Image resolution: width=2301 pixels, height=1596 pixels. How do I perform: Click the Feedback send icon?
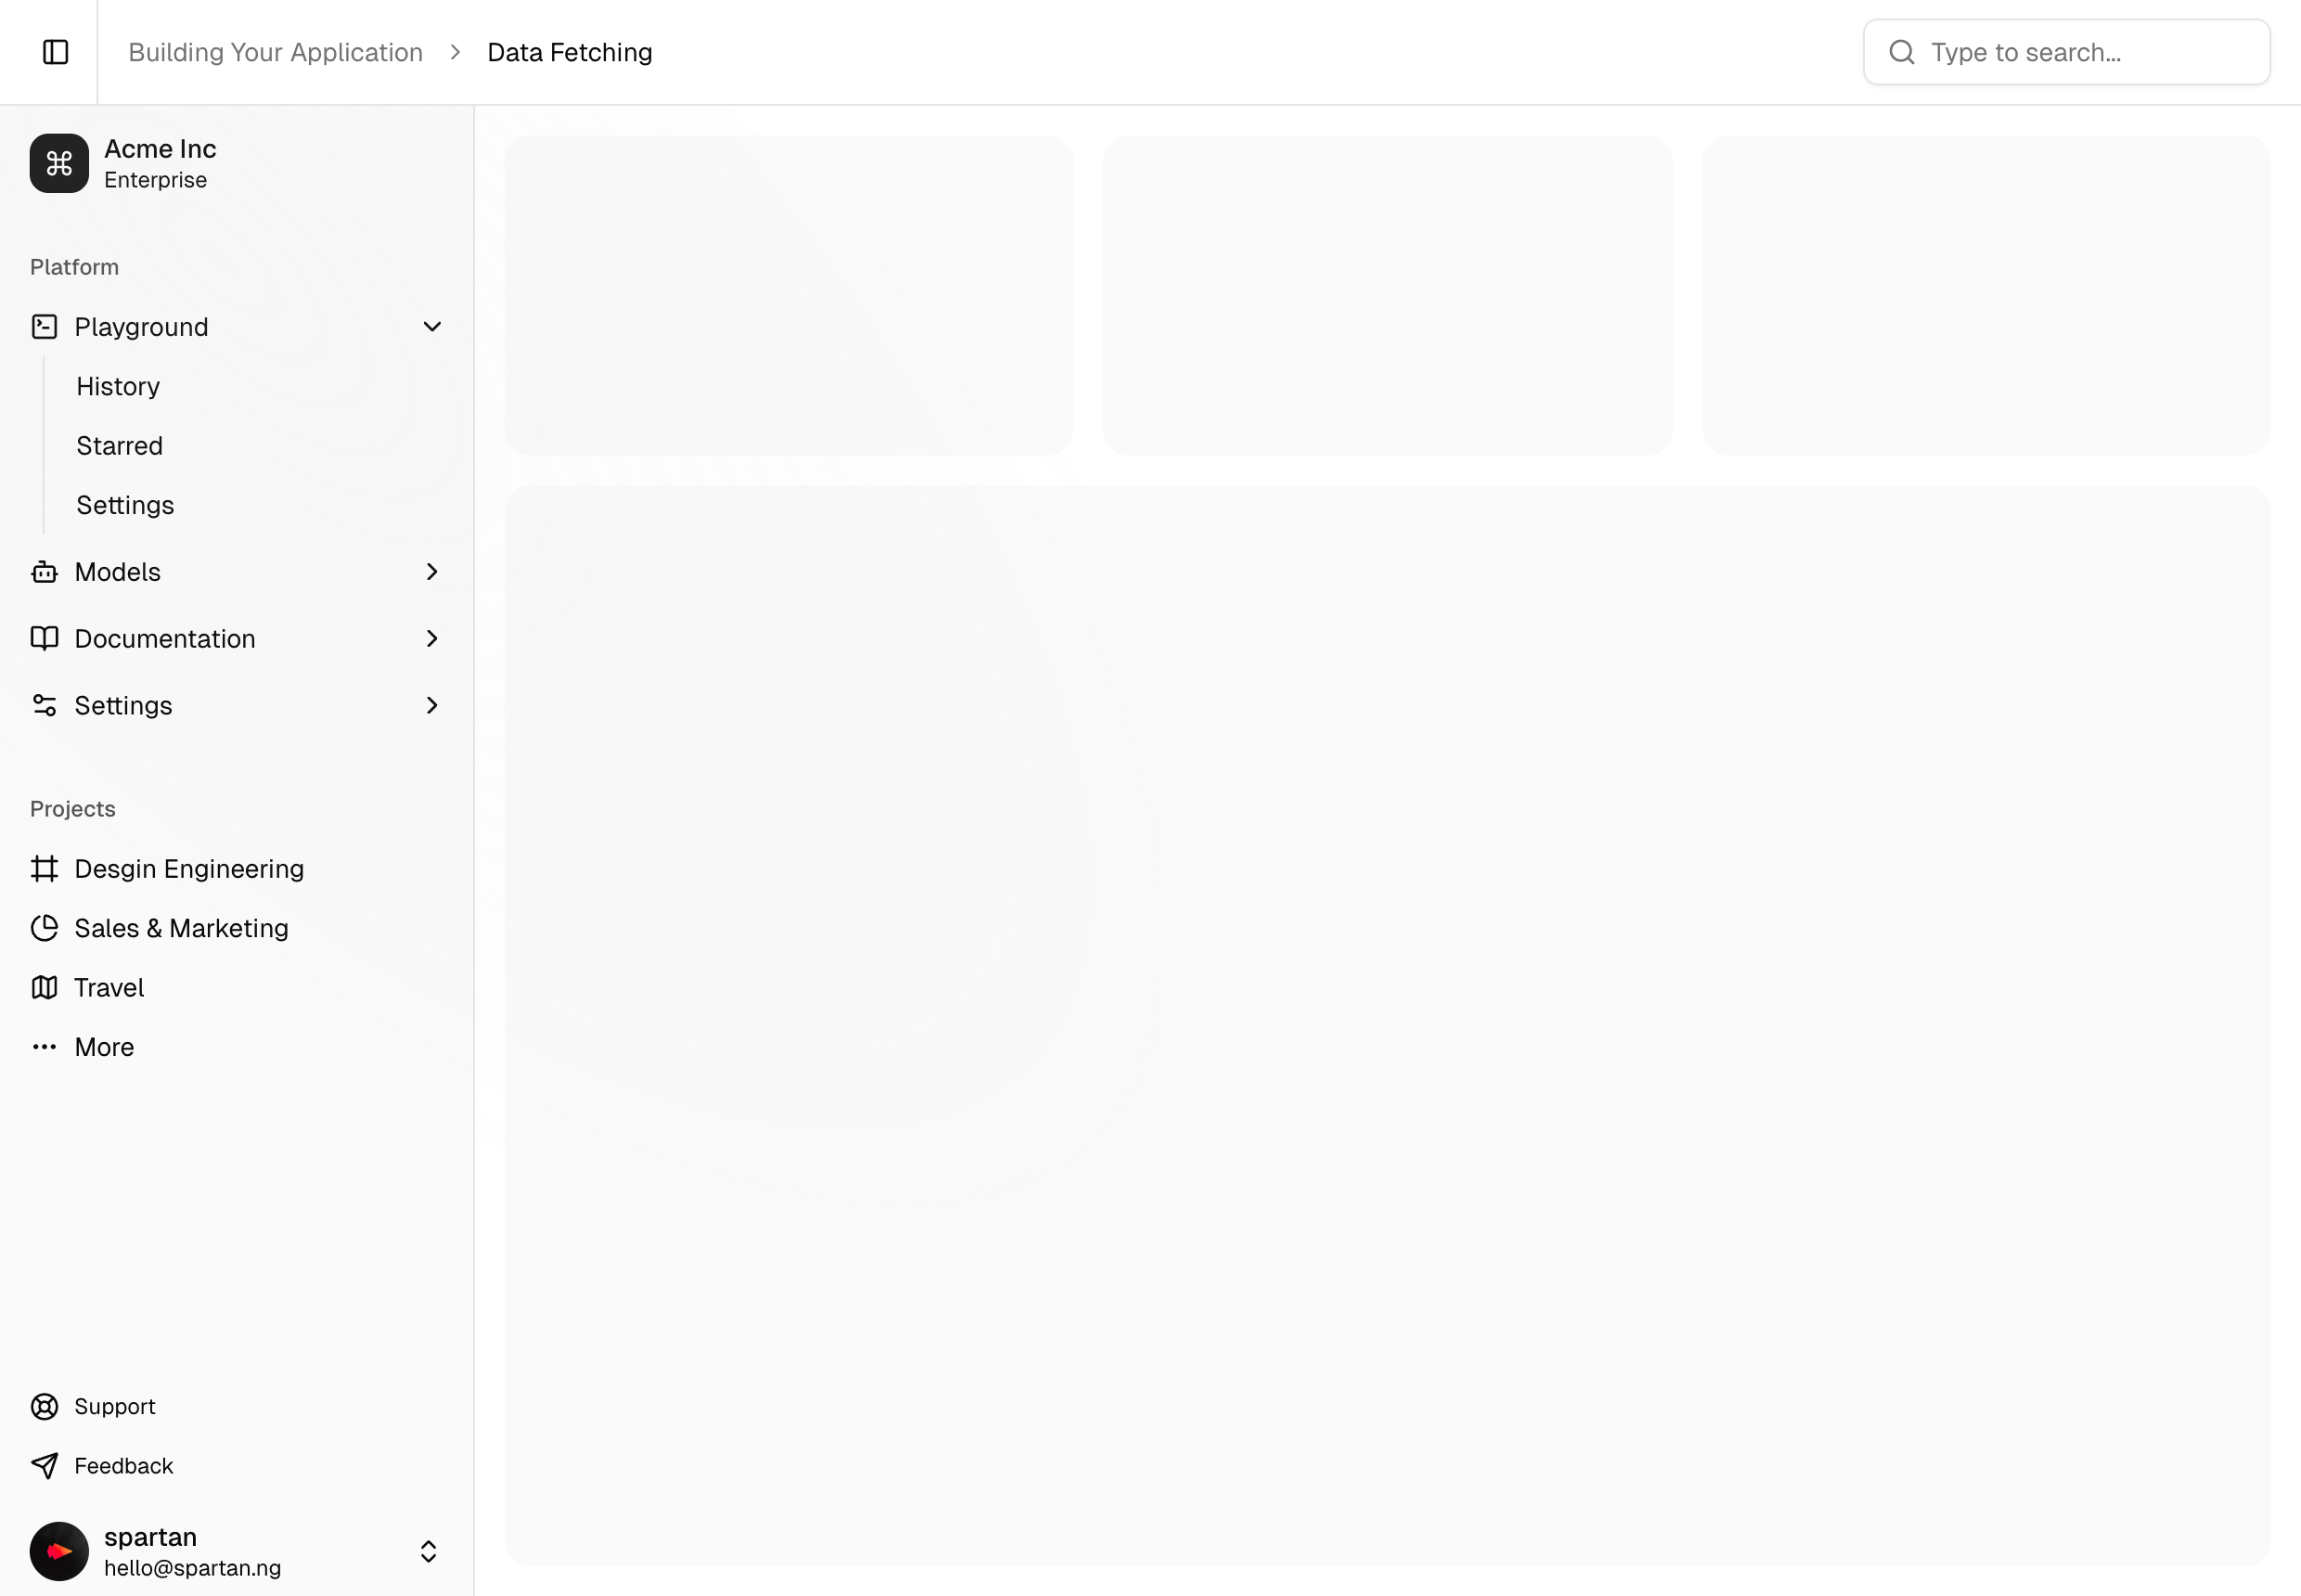[x=45, y=1465]
